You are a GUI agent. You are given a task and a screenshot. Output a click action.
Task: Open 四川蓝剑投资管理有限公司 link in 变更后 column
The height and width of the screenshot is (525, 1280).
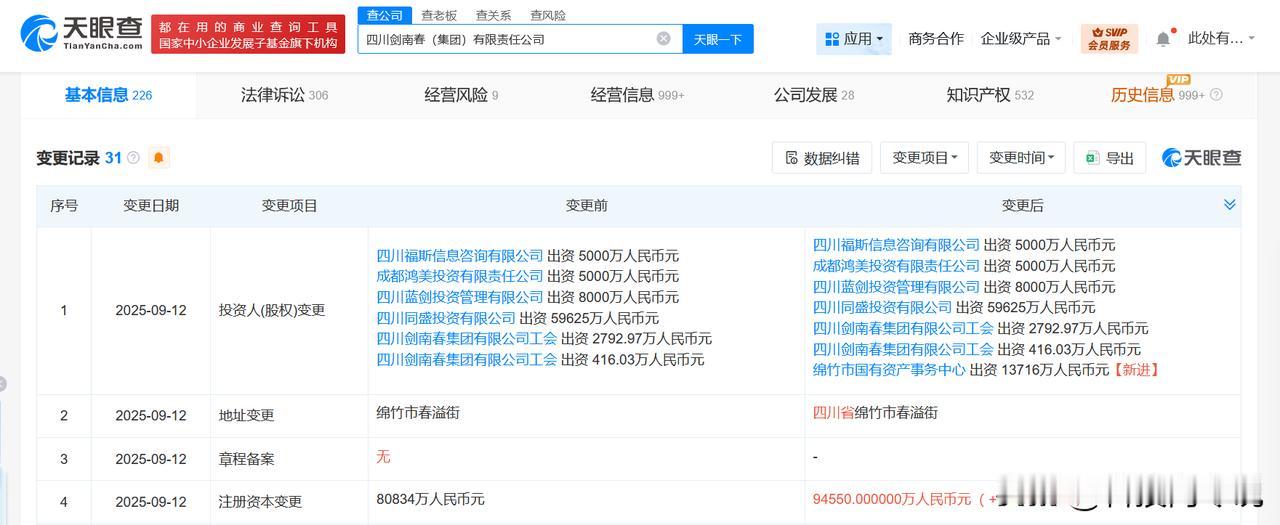pos(896,287)
